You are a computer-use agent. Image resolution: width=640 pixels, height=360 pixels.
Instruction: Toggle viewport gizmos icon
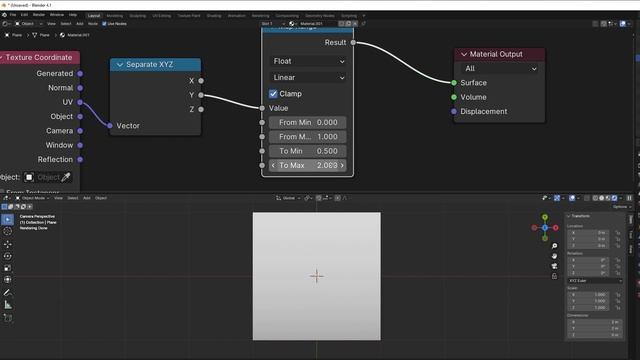click(557, 198)
